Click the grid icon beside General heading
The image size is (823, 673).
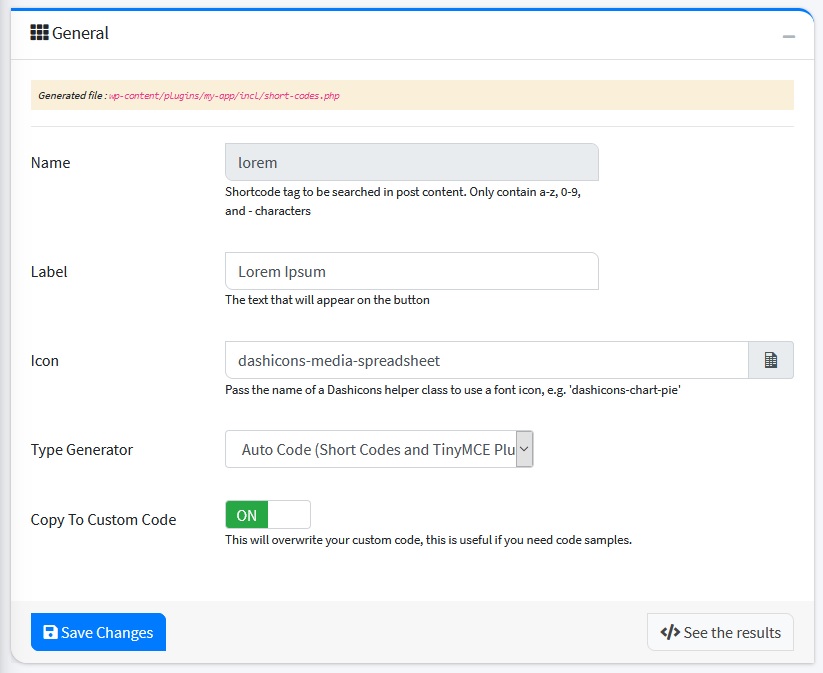pos(40,33)
